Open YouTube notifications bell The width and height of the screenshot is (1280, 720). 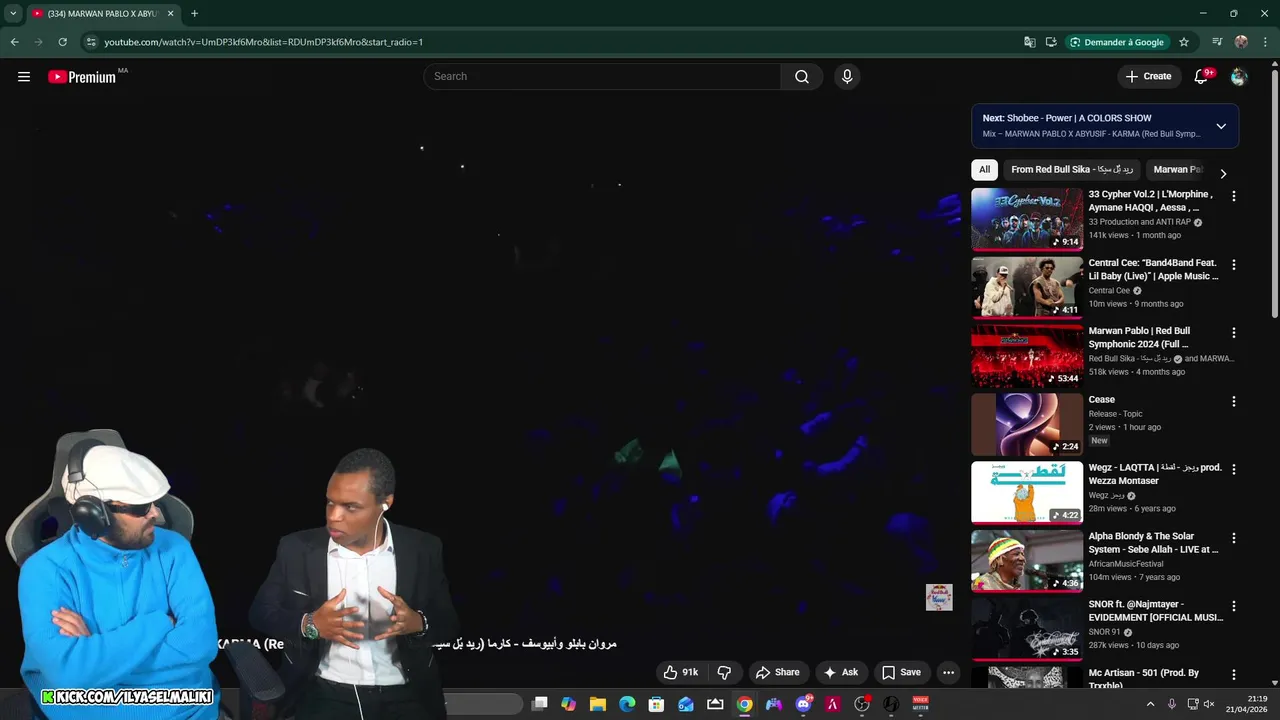(1202, 77)
